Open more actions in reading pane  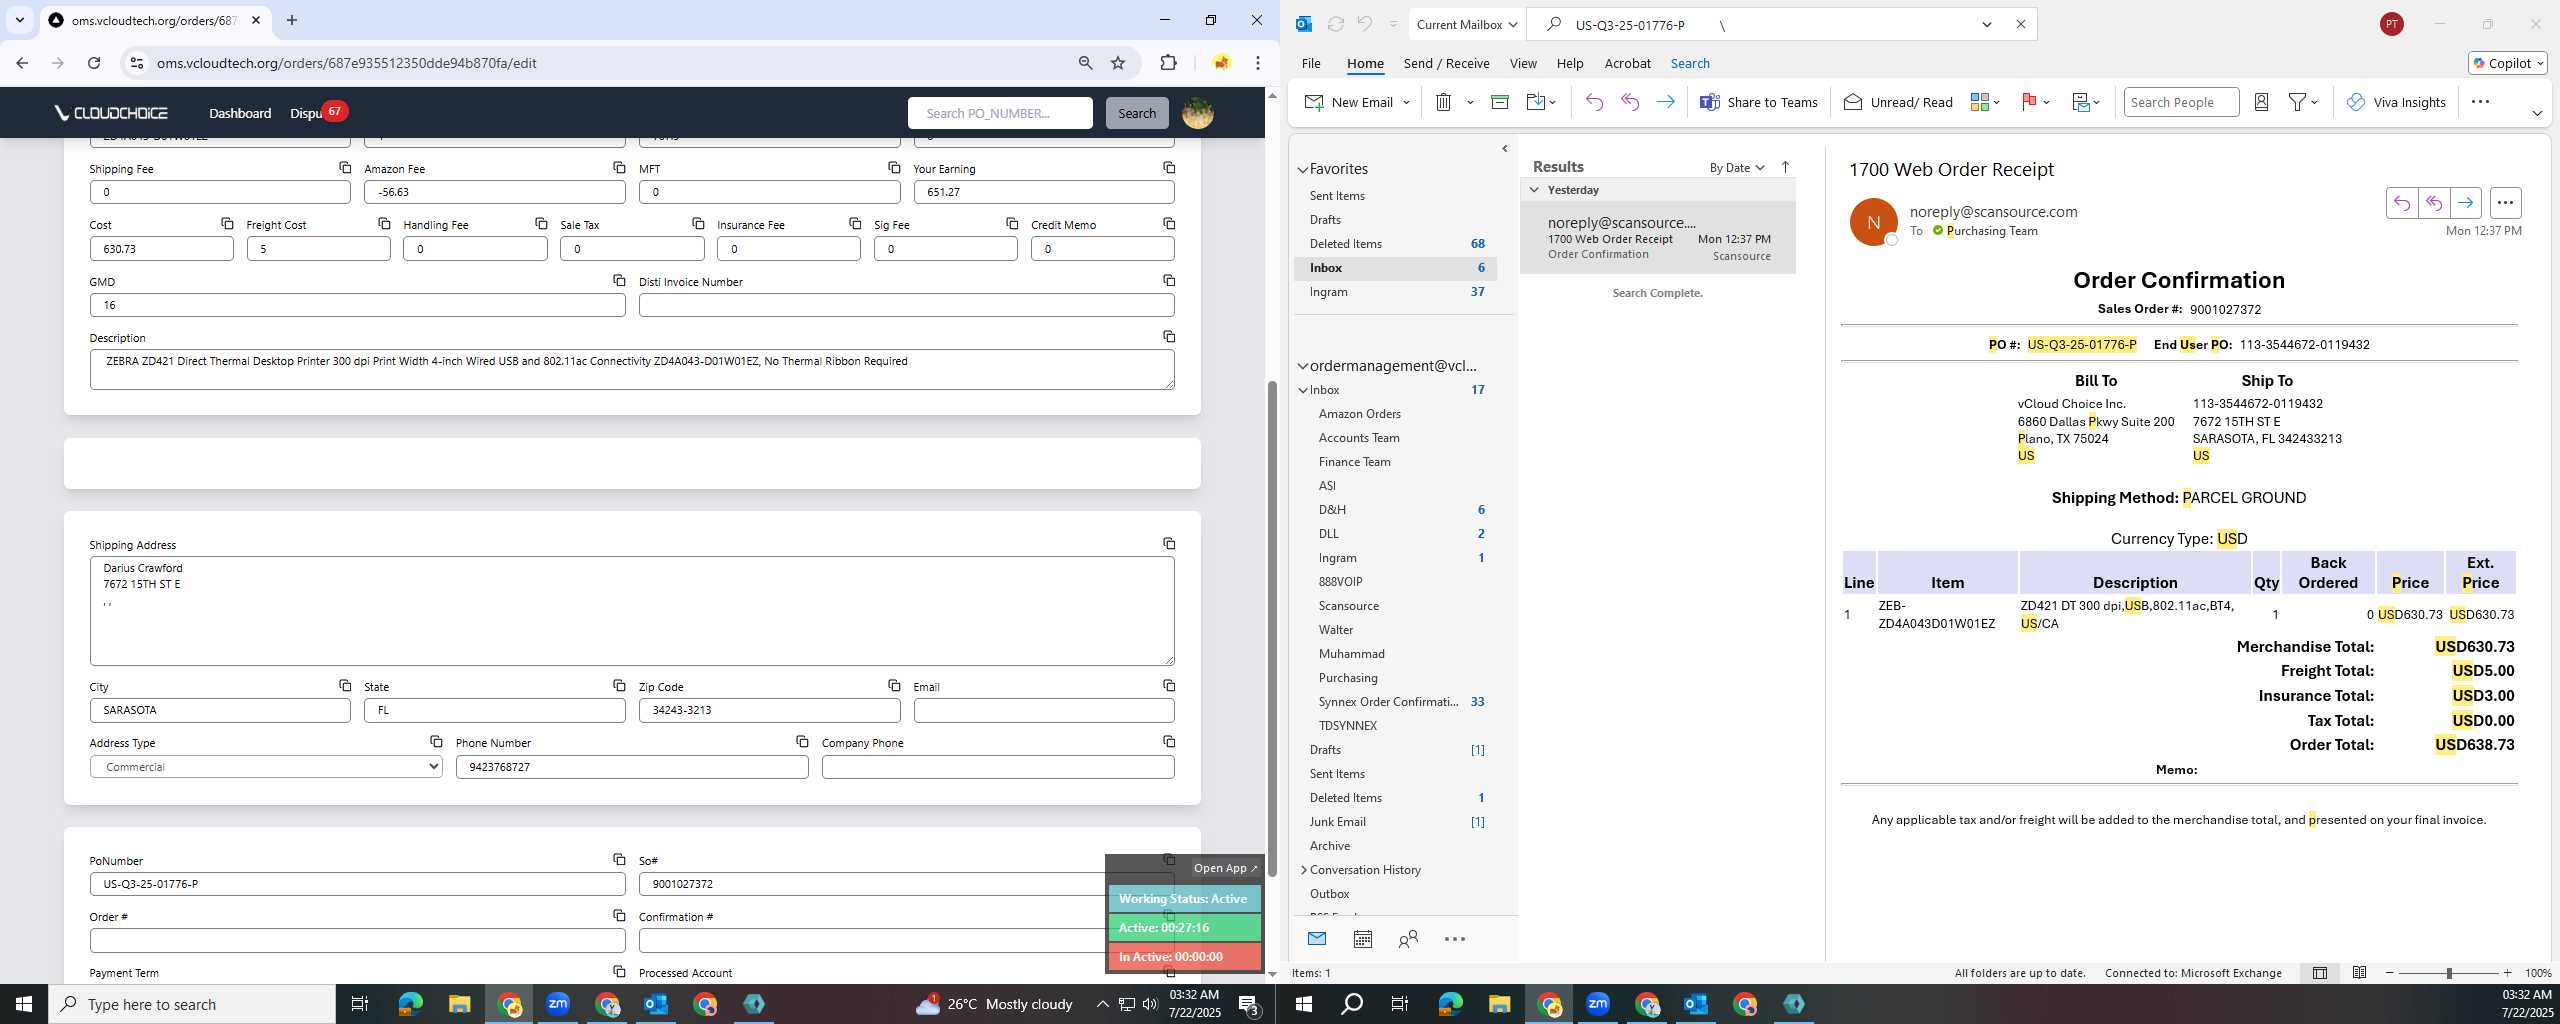coord(2505,203)
